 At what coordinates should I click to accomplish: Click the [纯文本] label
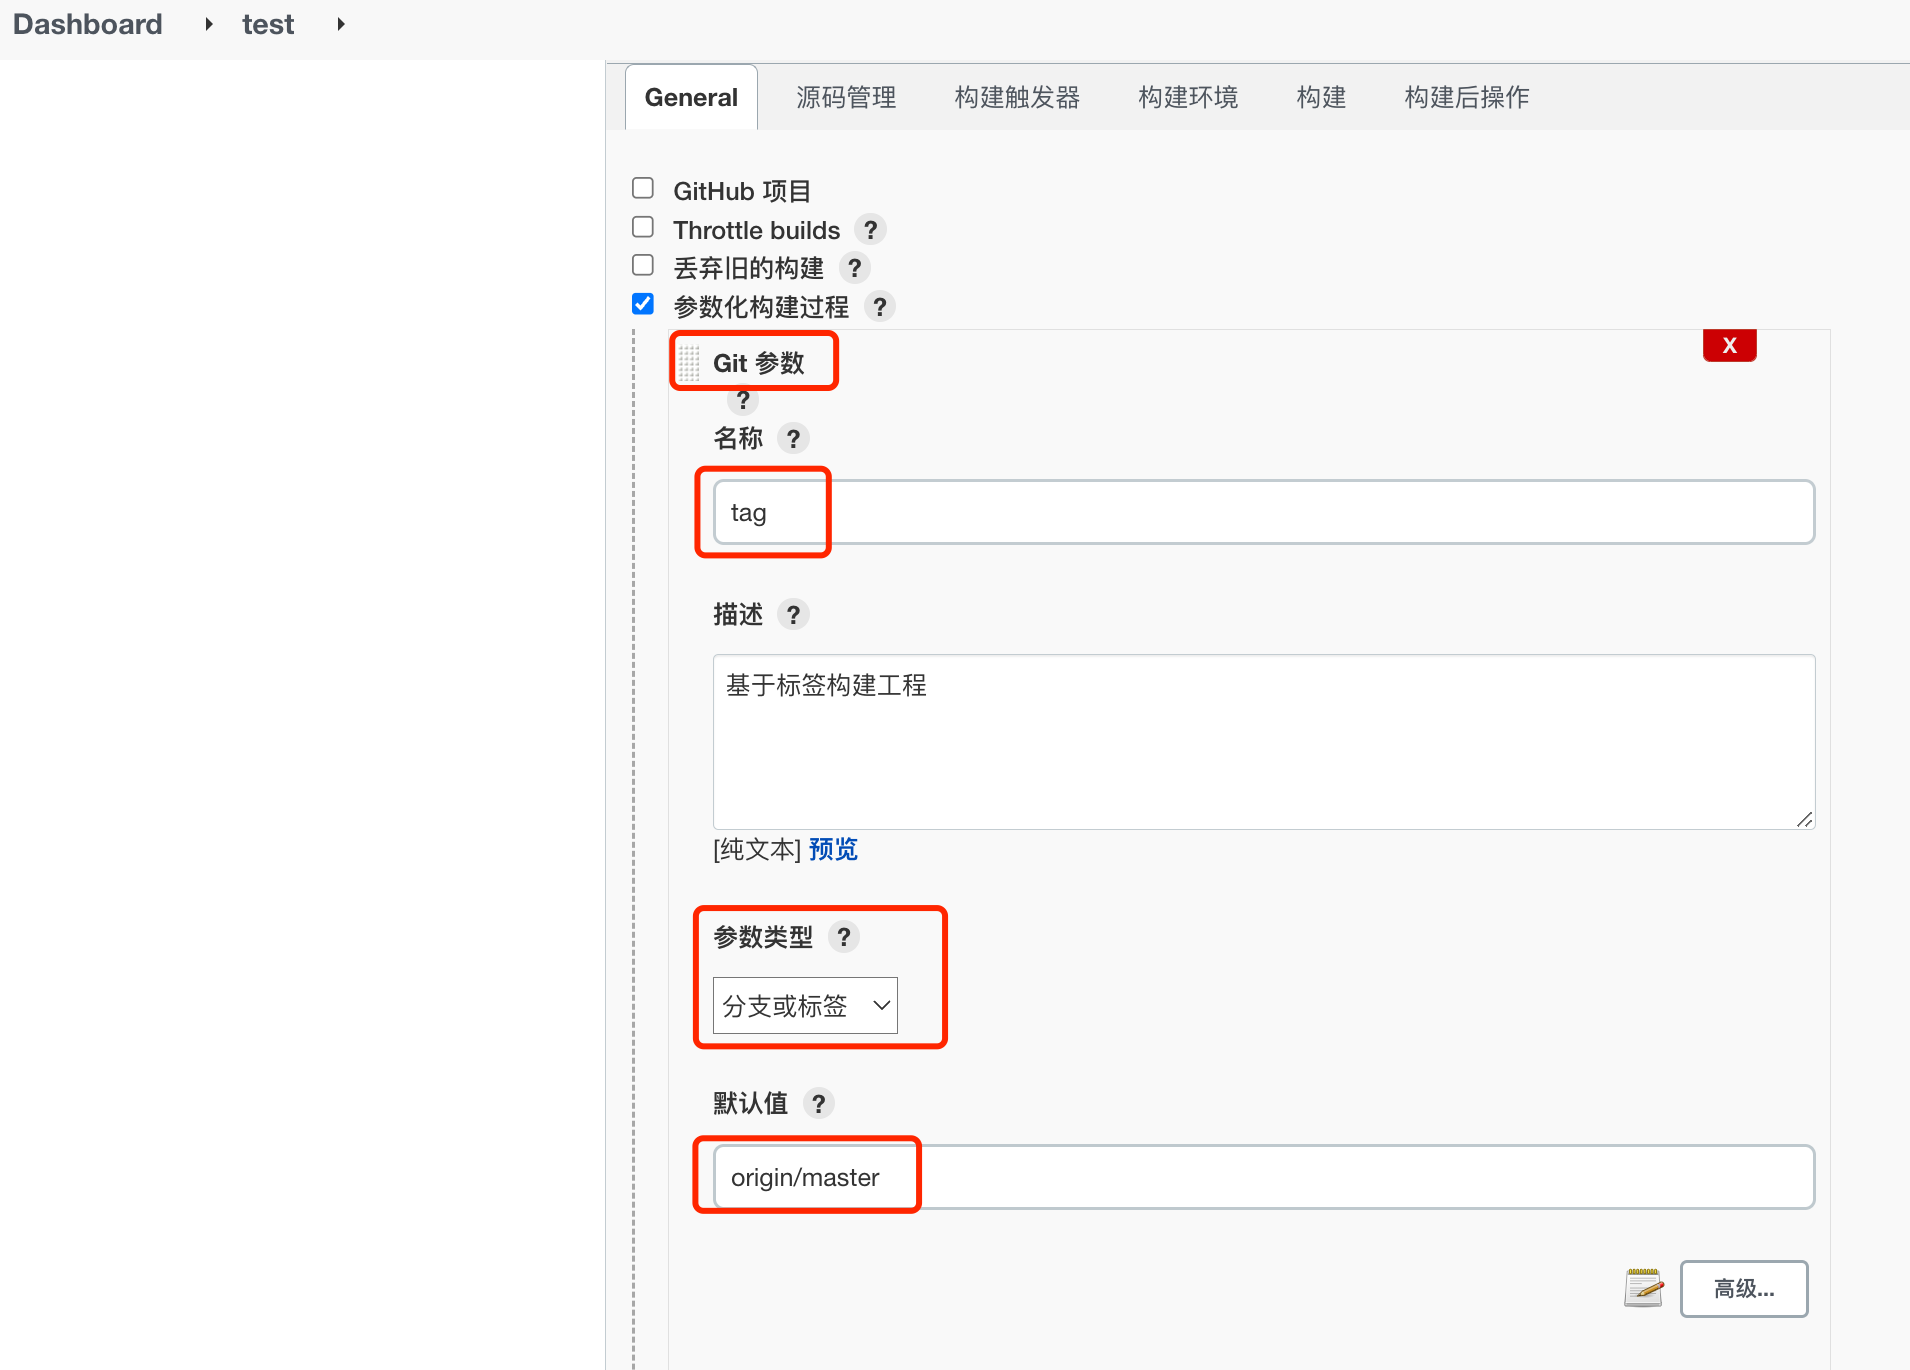[757, 849]
